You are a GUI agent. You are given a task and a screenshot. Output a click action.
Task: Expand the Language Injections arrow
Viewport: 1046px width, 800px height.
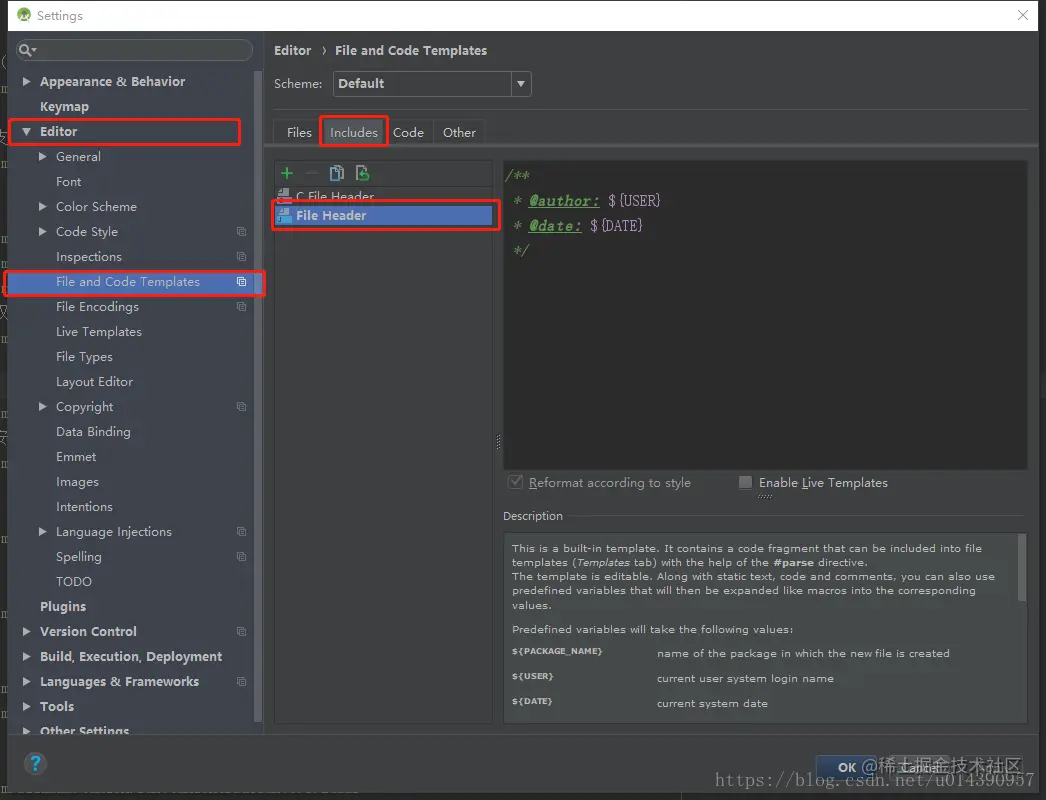pyautogui.click(x=43, y=532)
